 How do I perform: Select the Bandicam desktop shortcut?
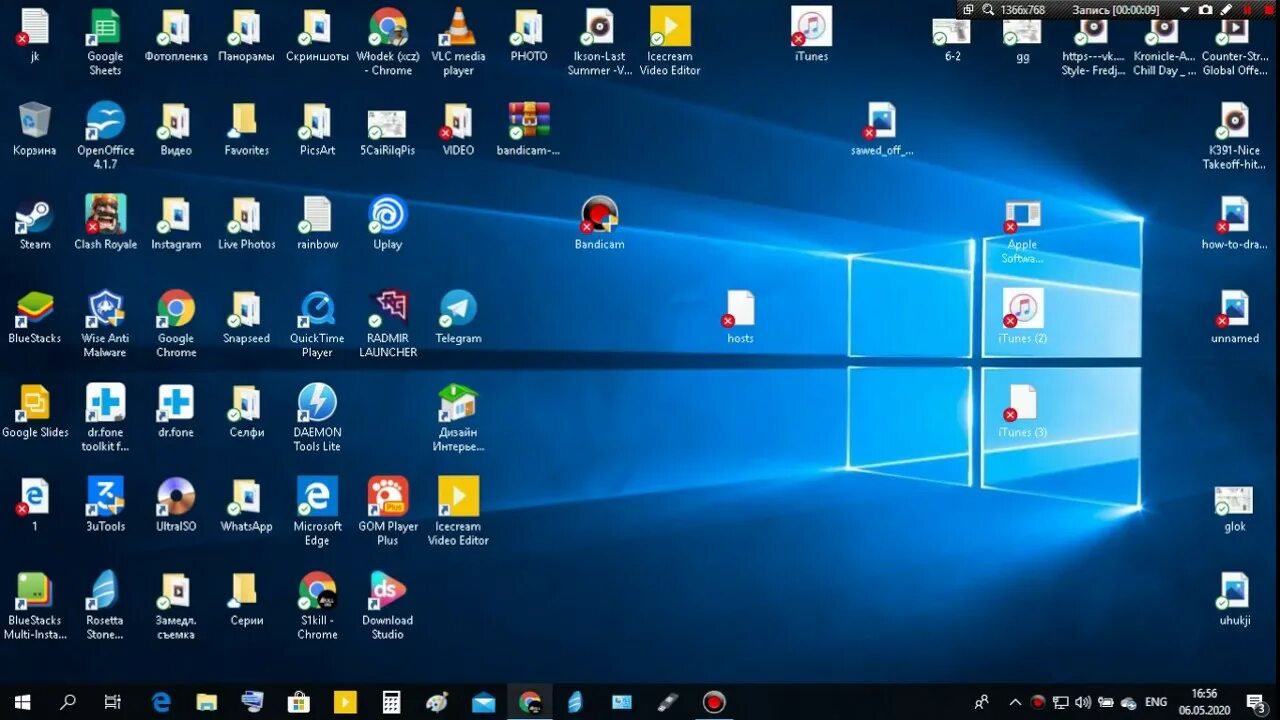point(599,222)
